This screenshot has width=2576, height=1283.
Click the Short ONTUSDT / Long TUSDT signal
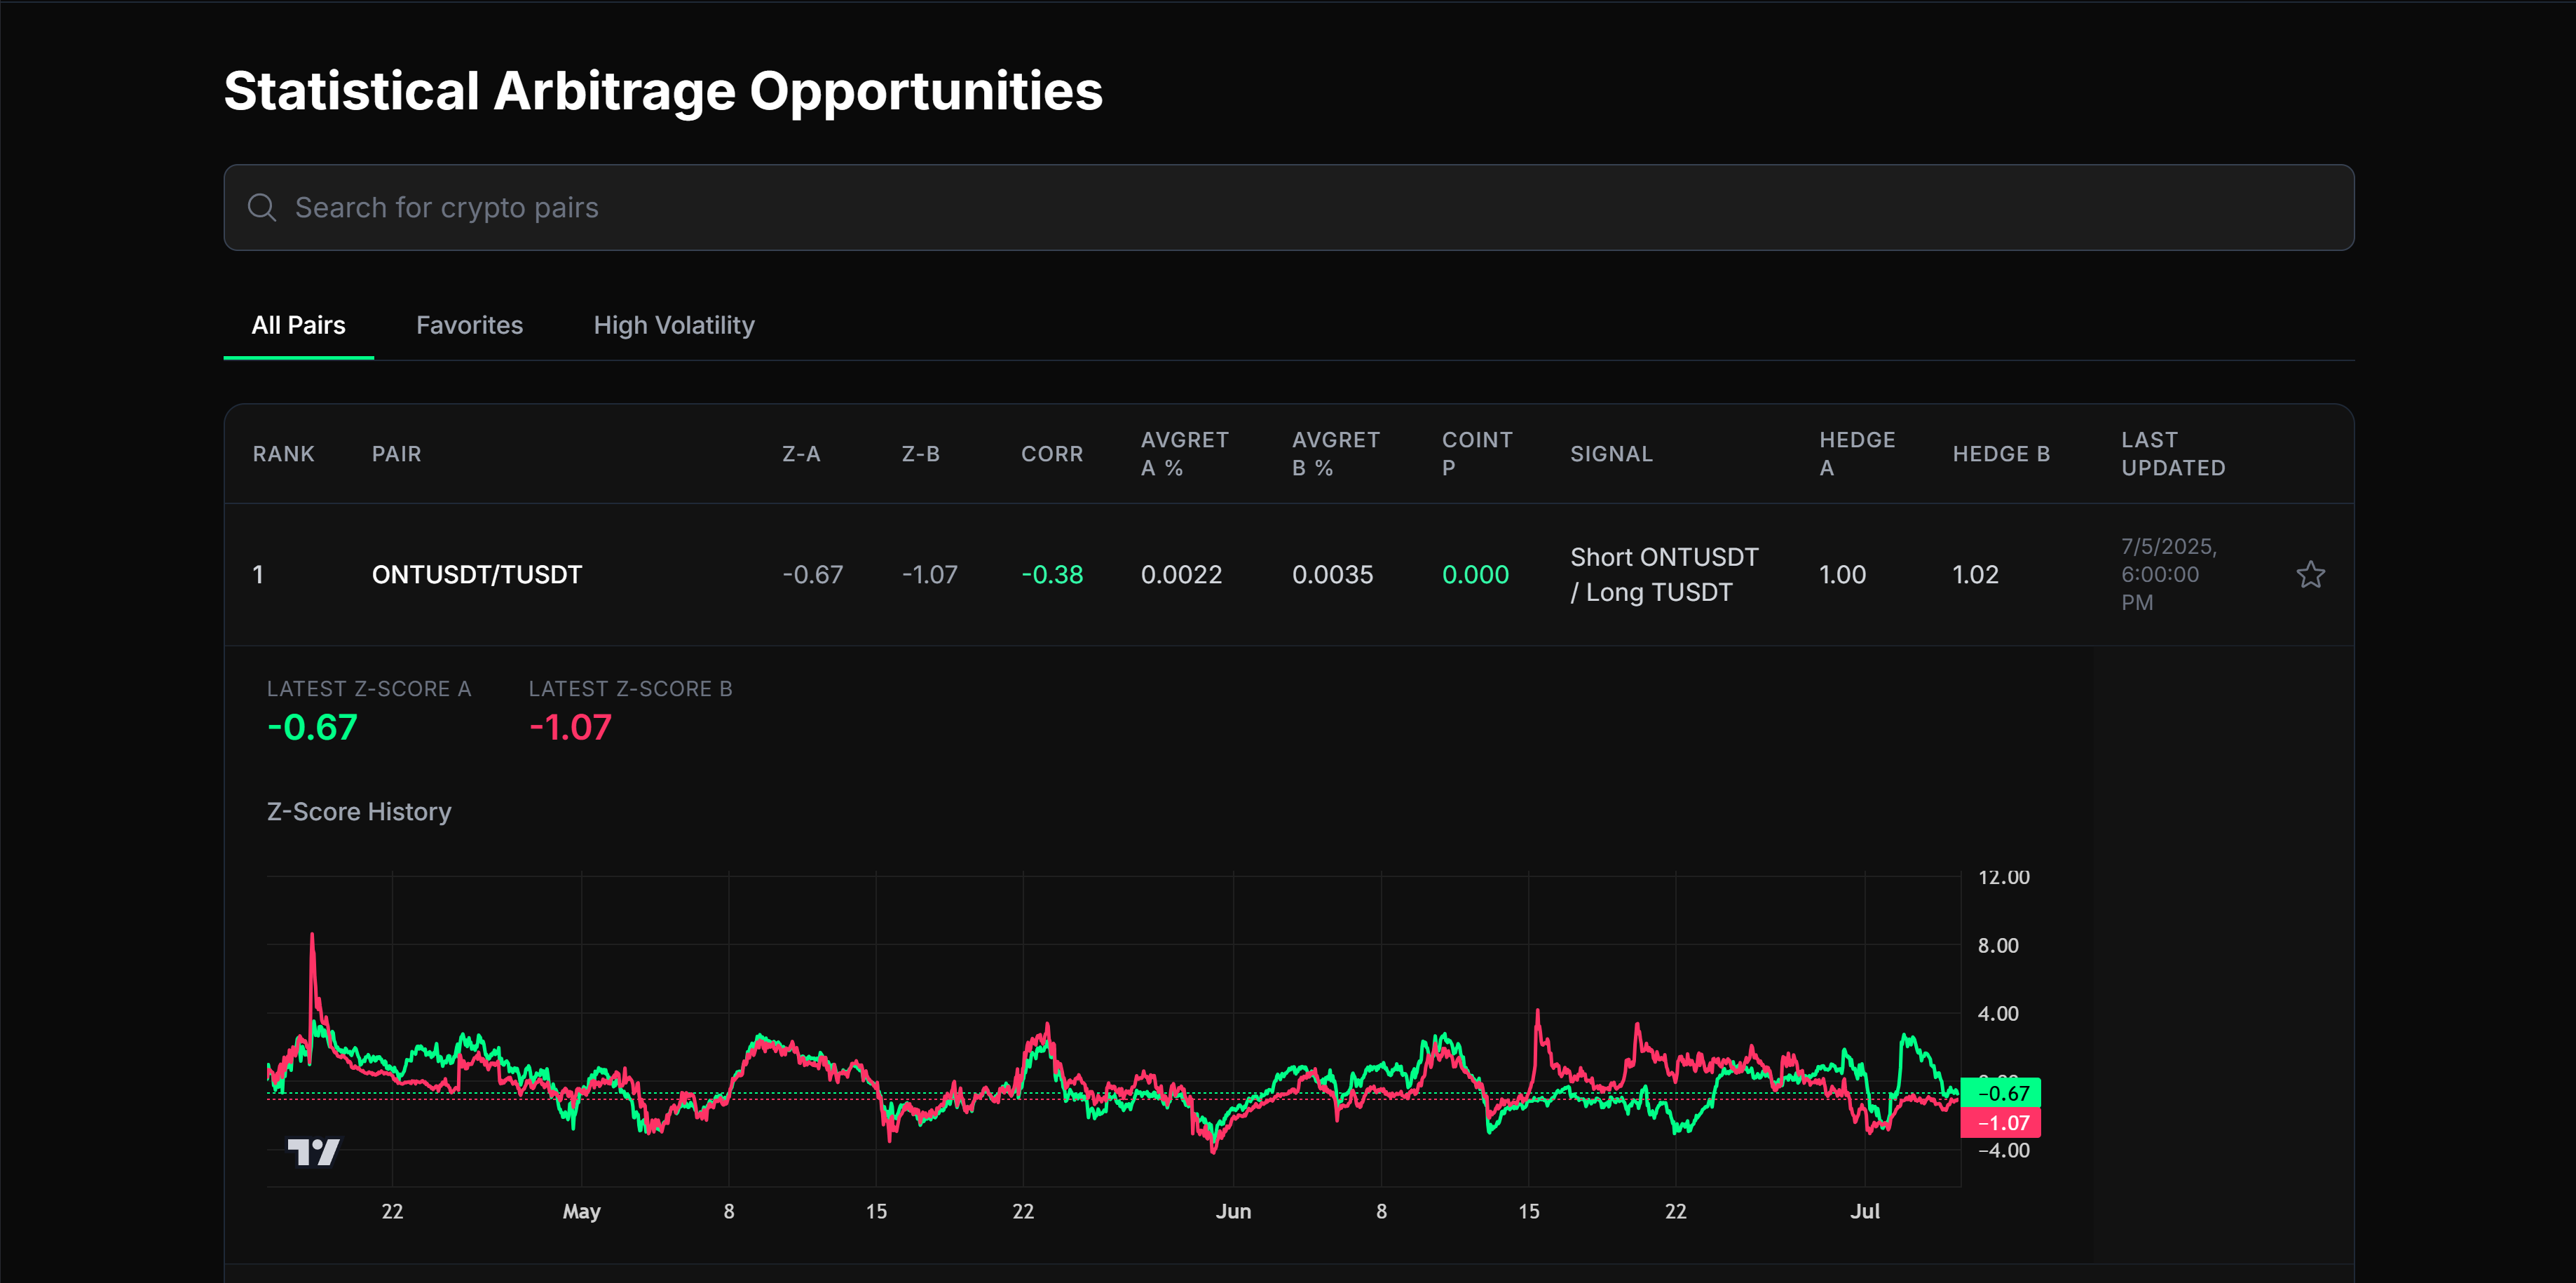1664,574
